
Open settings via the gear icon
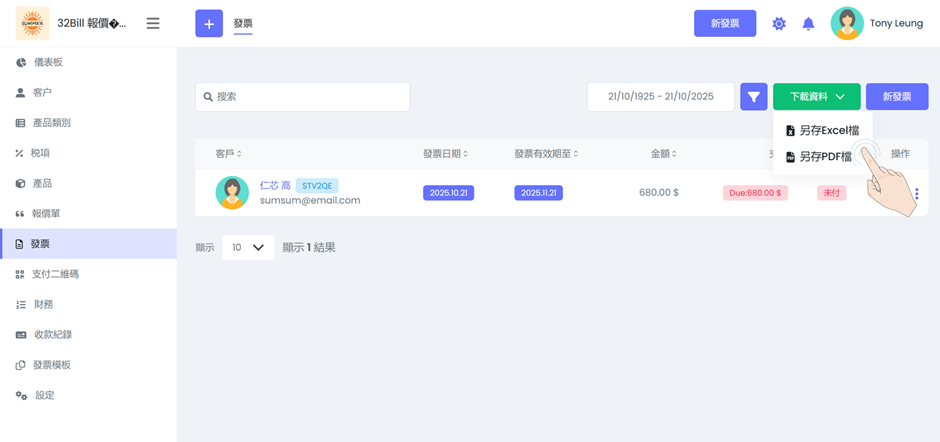point(779,23)
